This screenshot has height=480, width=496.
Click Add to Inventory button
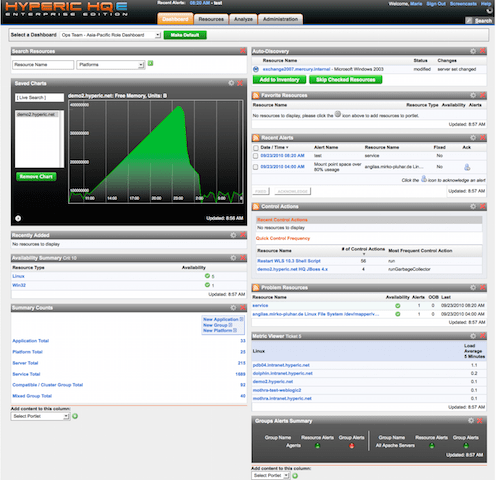click(x=279, y=80)
